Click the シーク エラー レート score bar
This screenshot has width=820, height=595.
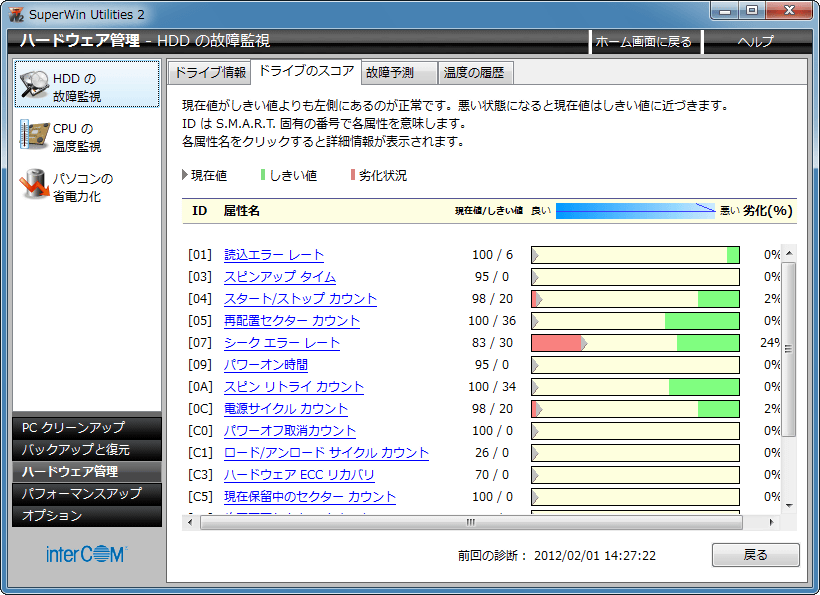635,343
